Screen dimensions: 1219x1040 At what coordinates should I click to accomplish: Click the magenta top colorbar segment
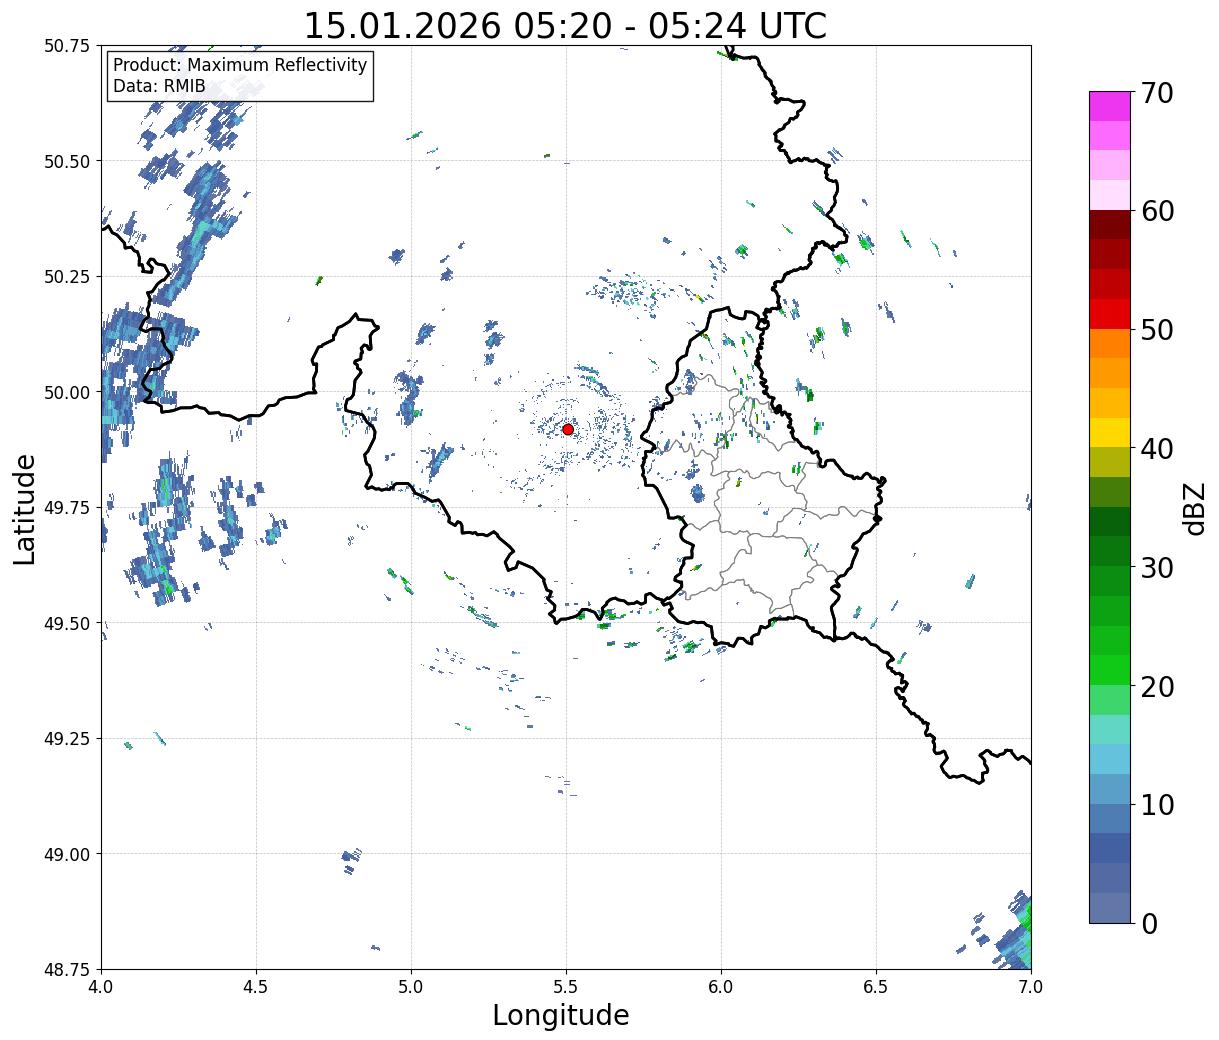(x=1110, y=106)
